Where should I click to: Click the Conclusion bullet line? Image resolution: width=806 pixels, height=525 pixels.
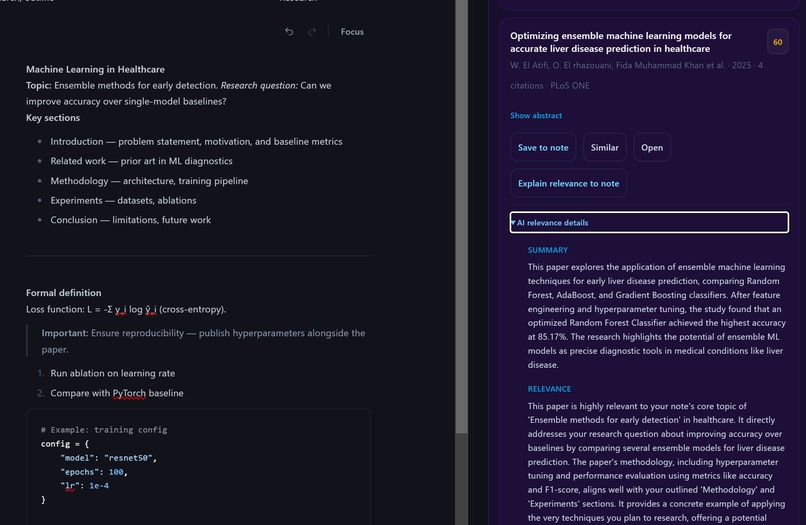pos(131,220)
